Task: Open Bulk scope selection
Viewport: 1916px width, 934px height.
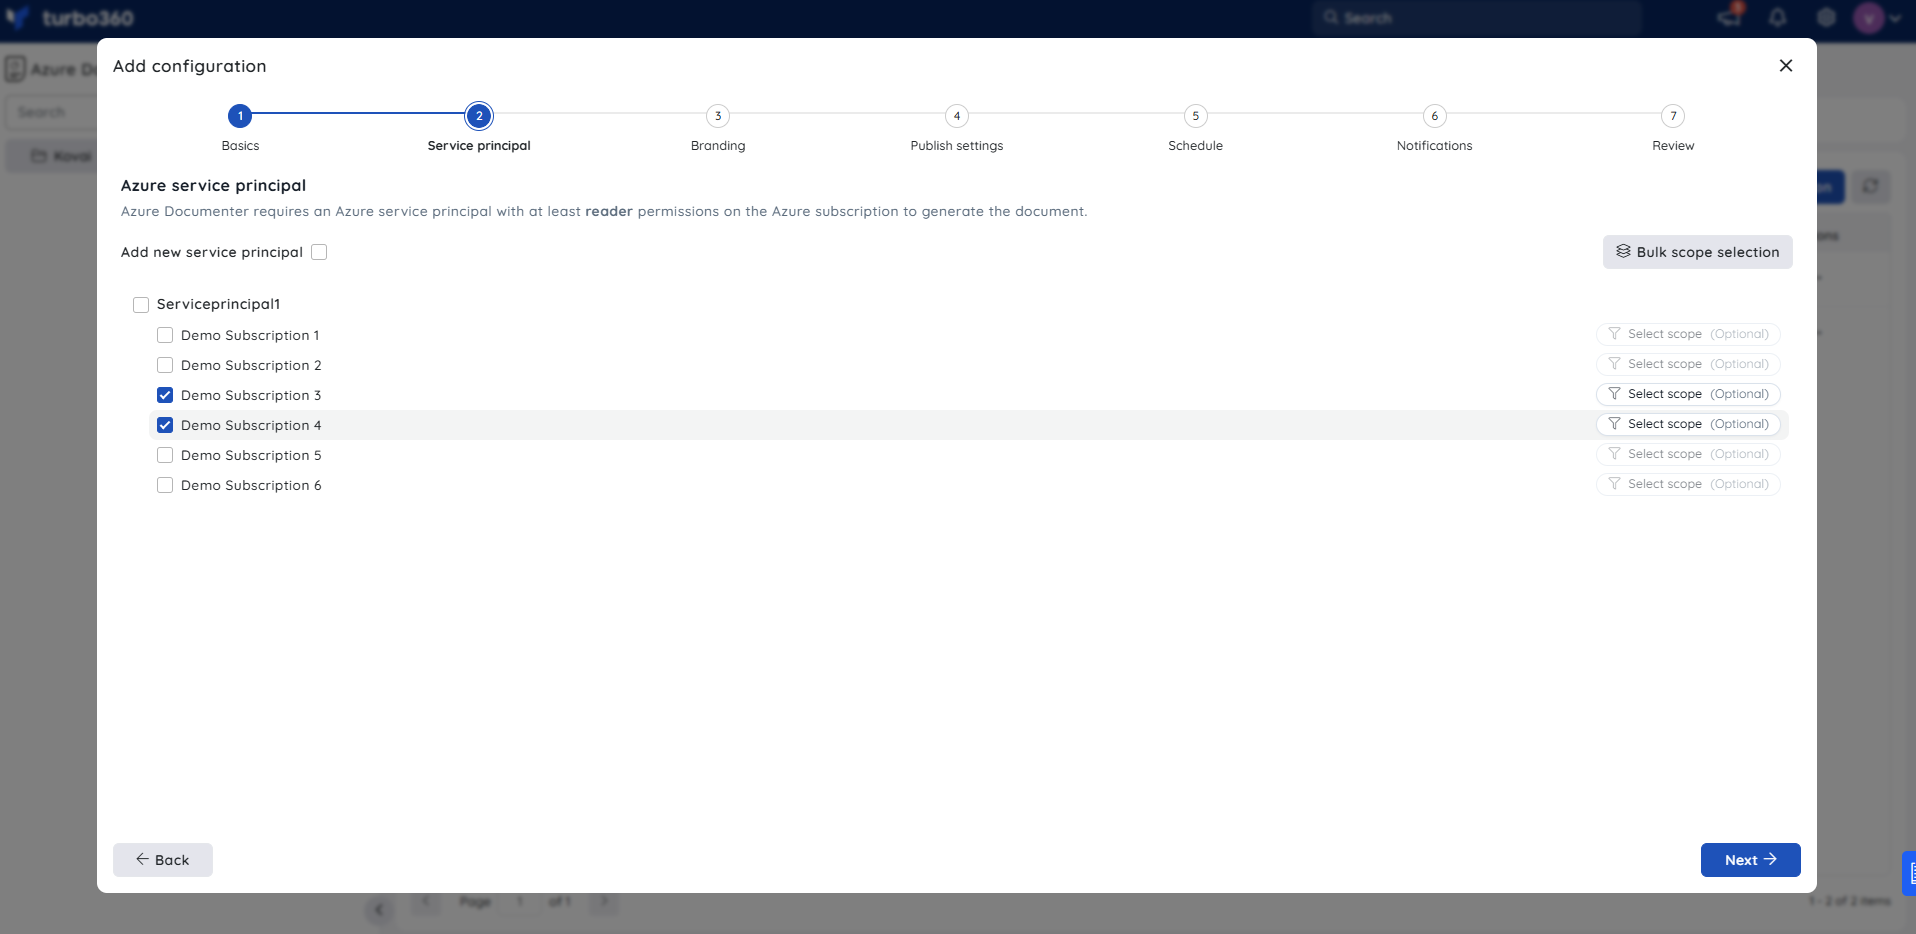Action: click(1698, 252)
